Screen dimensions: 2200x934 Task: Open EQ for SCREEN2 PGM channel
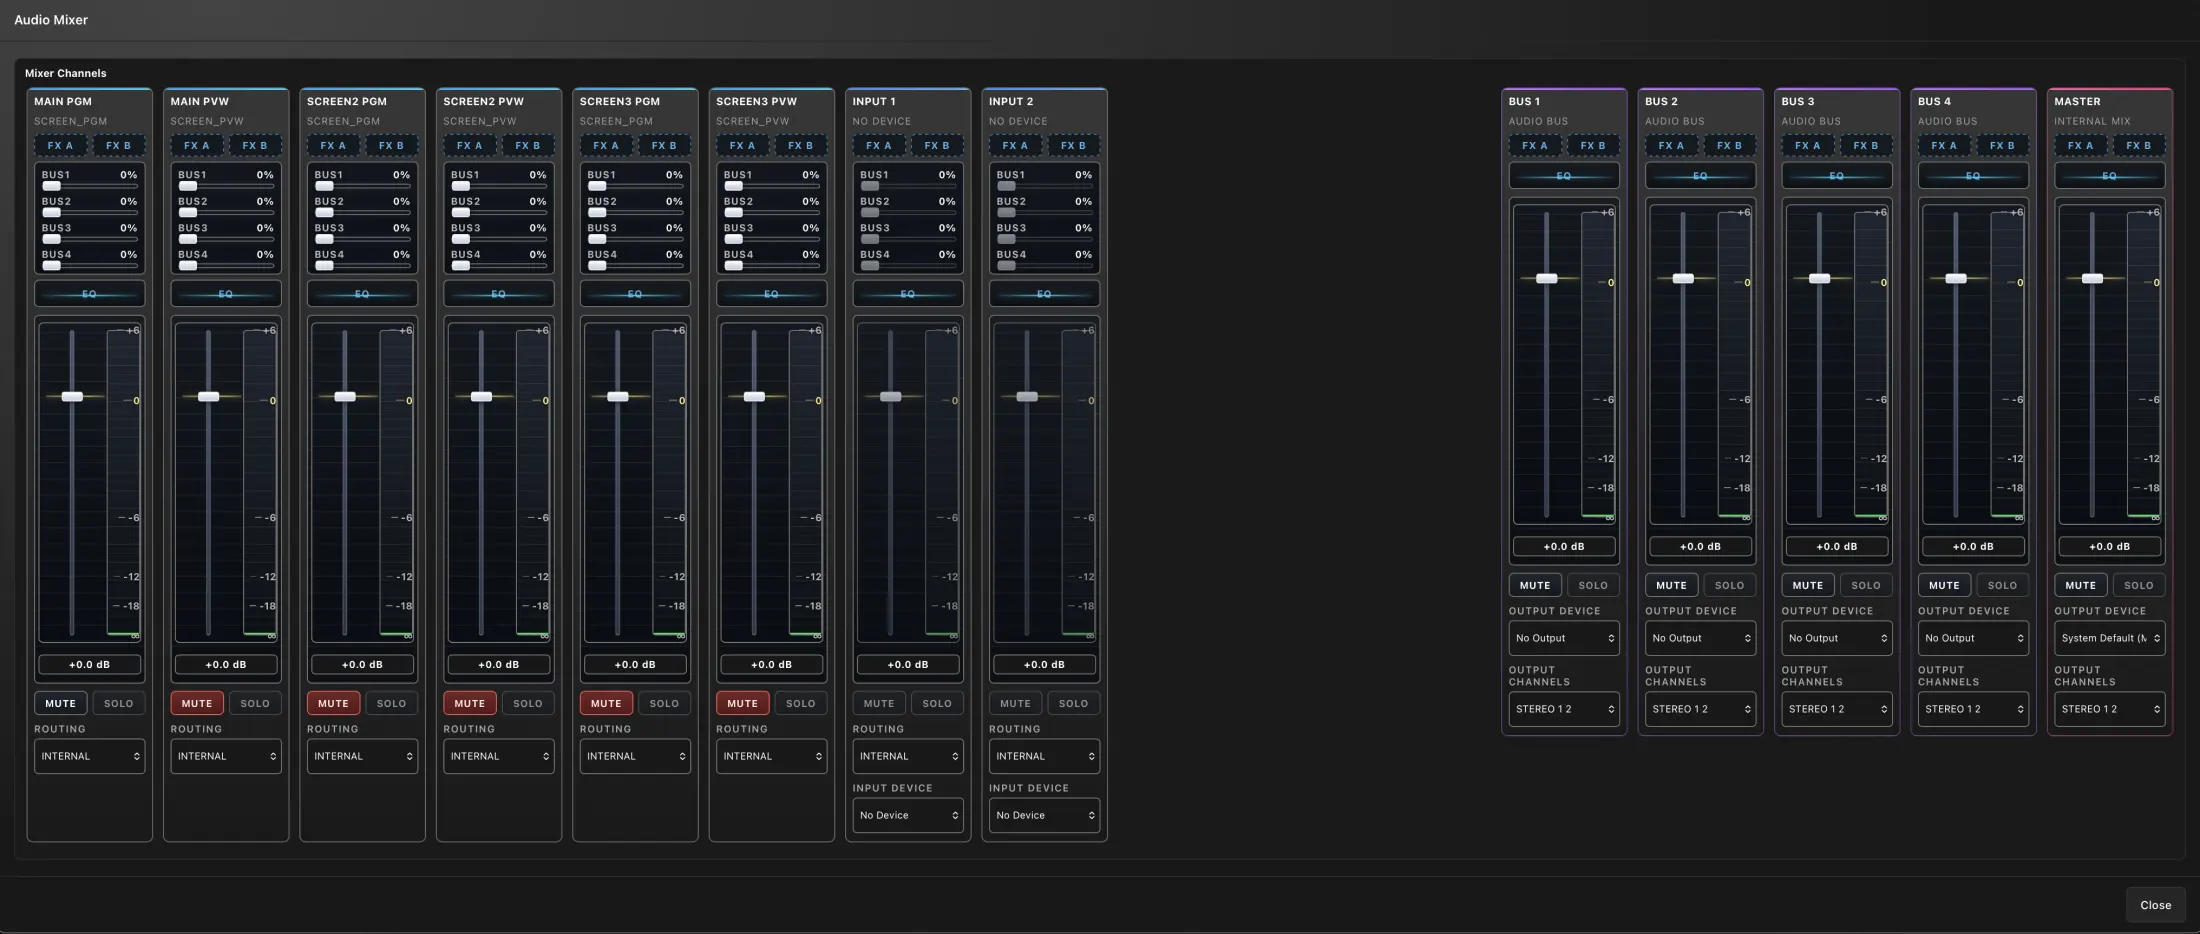362,294
